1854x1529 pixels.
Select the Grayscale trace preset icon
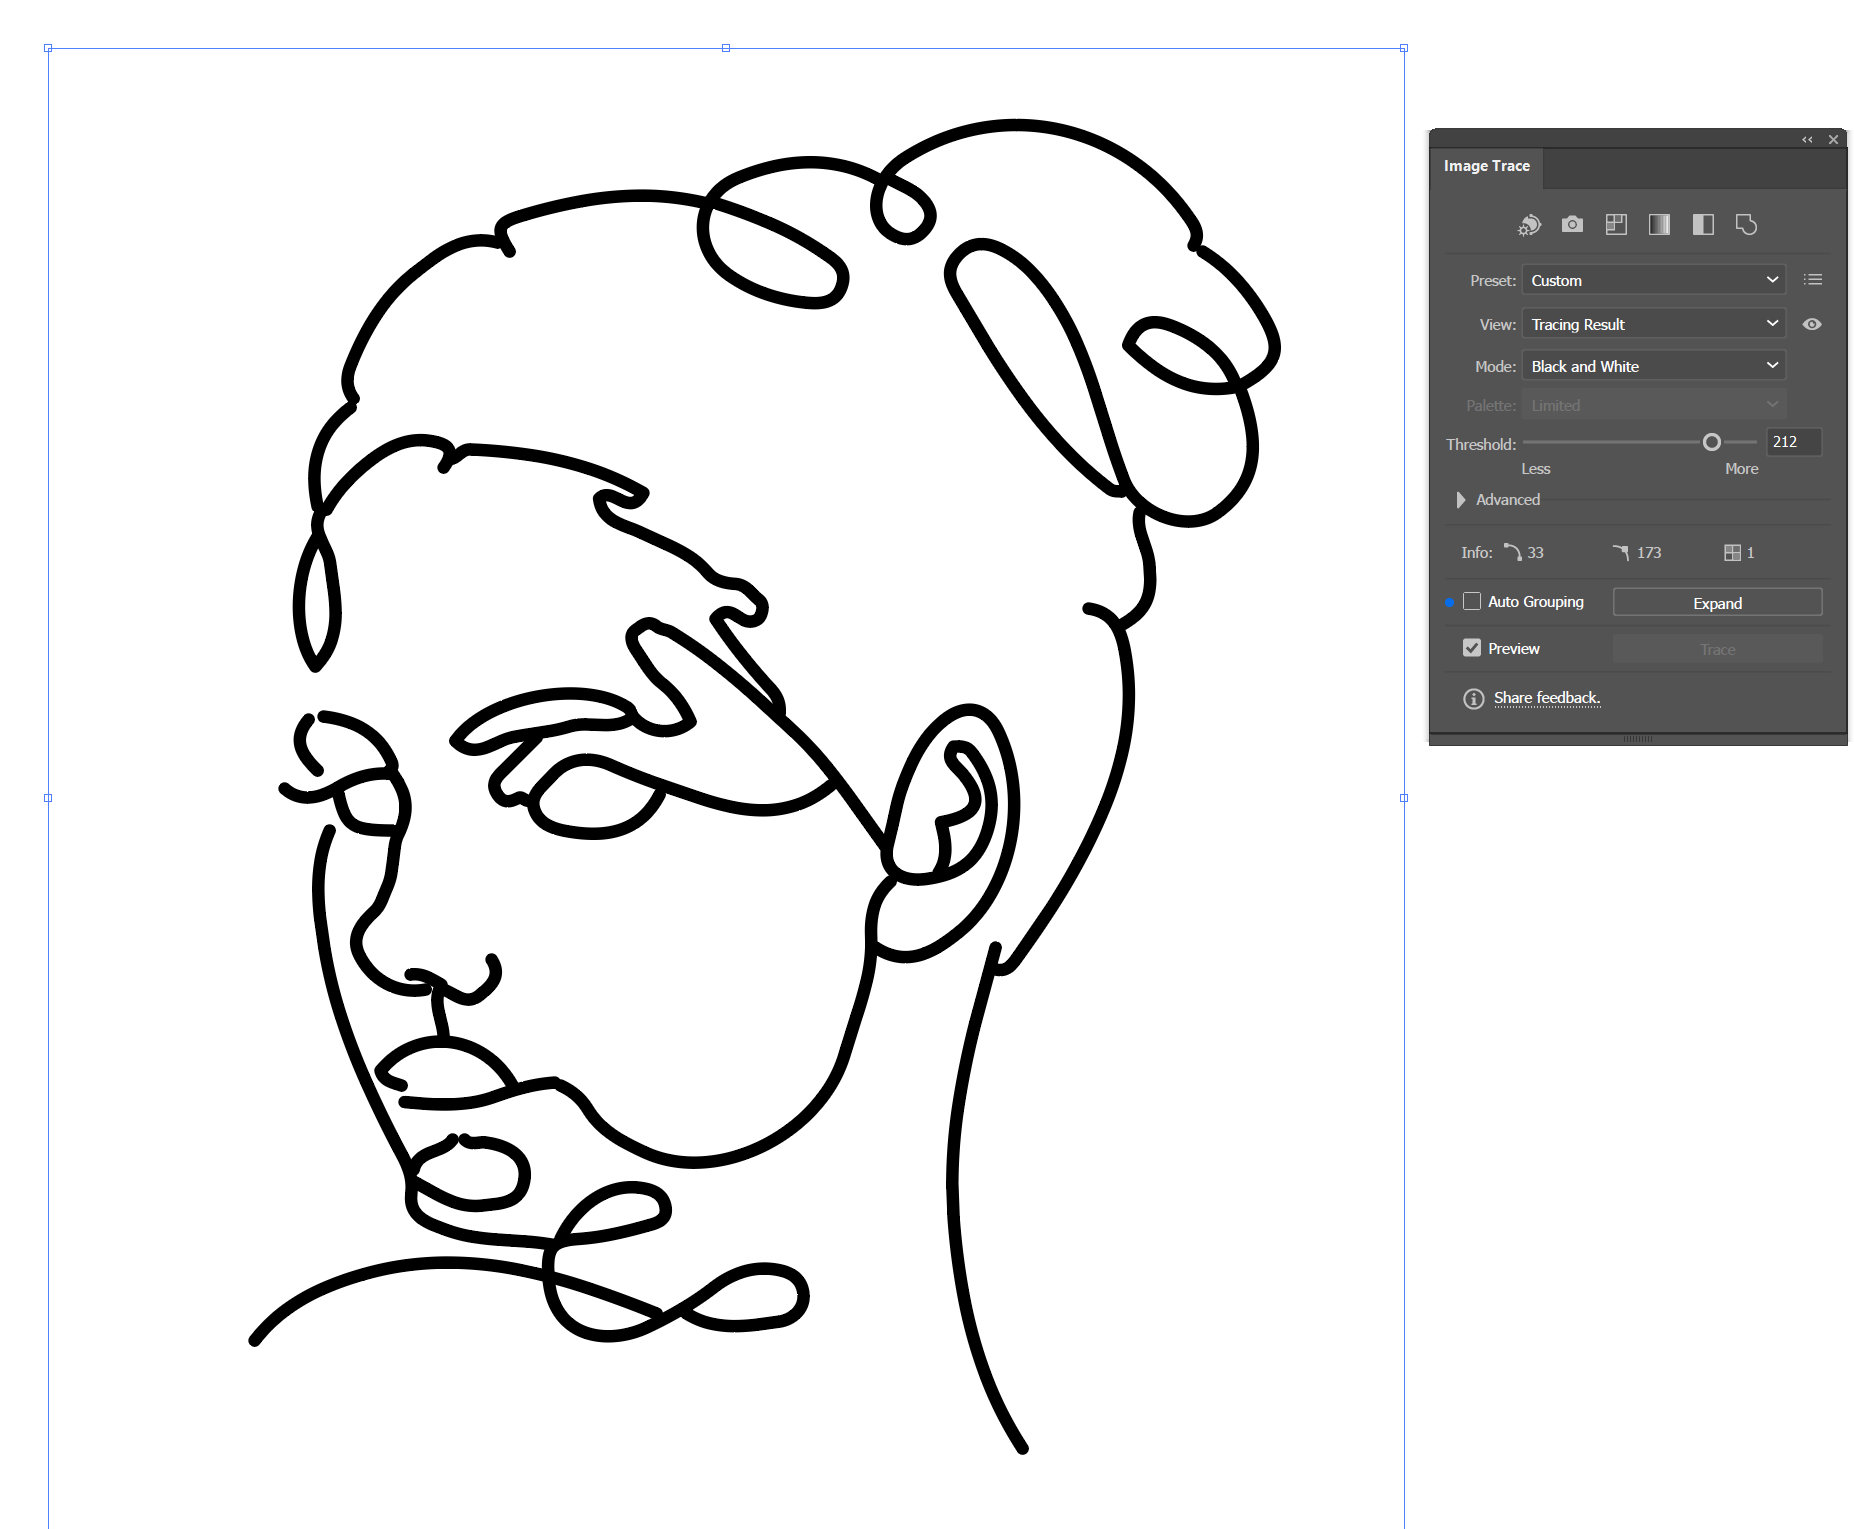1659,225
